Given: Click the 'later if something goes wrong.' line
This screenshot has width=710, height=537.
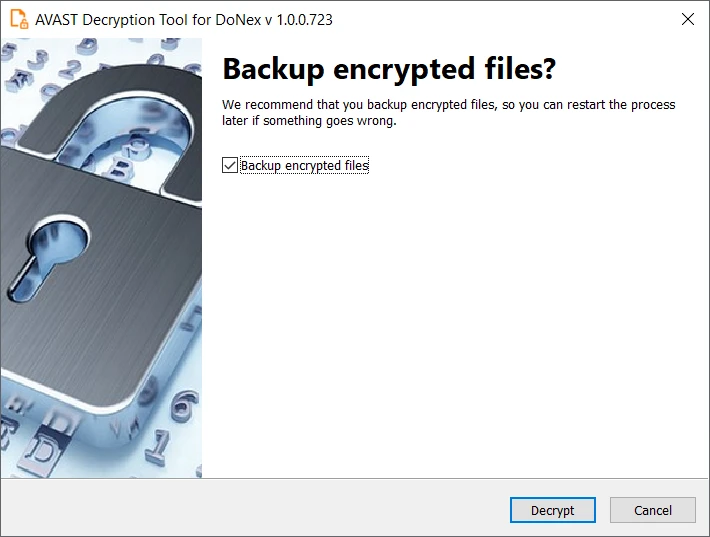Looking at the screenshot, I should click(x=309, y=121).
